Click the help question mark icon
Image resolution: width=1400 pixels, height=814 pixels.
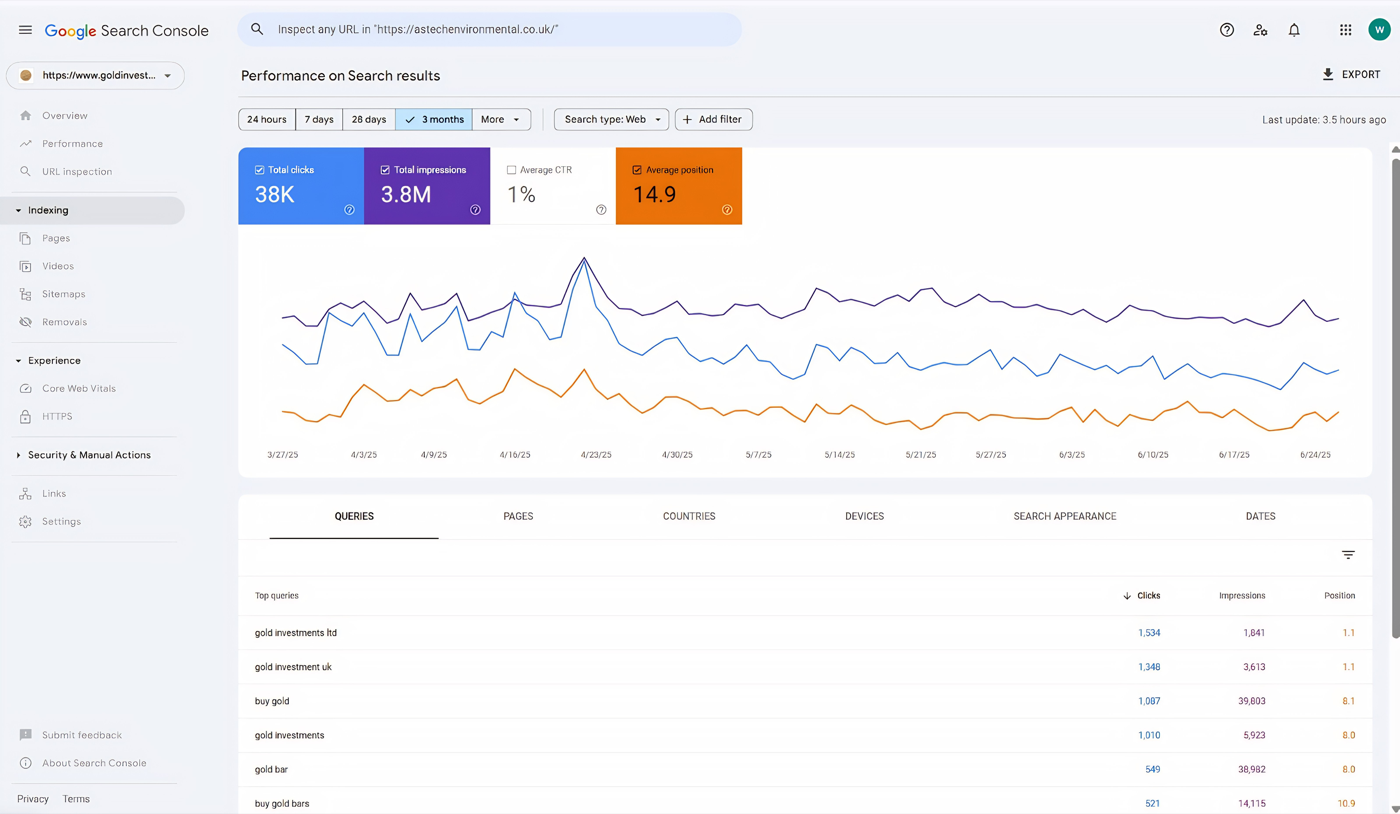[x=1227, y=30]
